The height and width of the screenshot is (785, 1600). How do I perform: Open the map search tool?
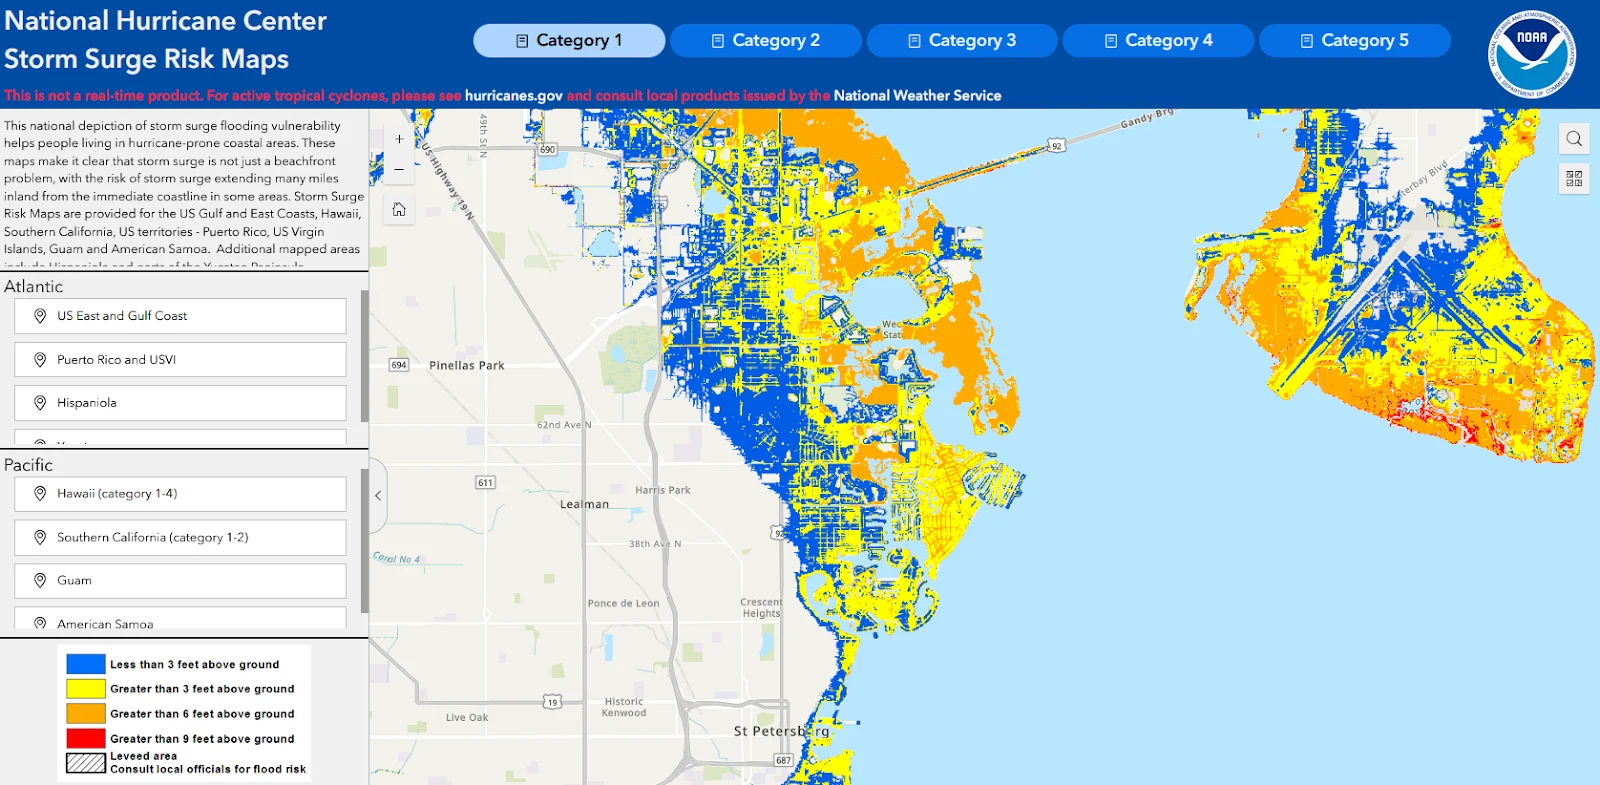point(1574,139)
